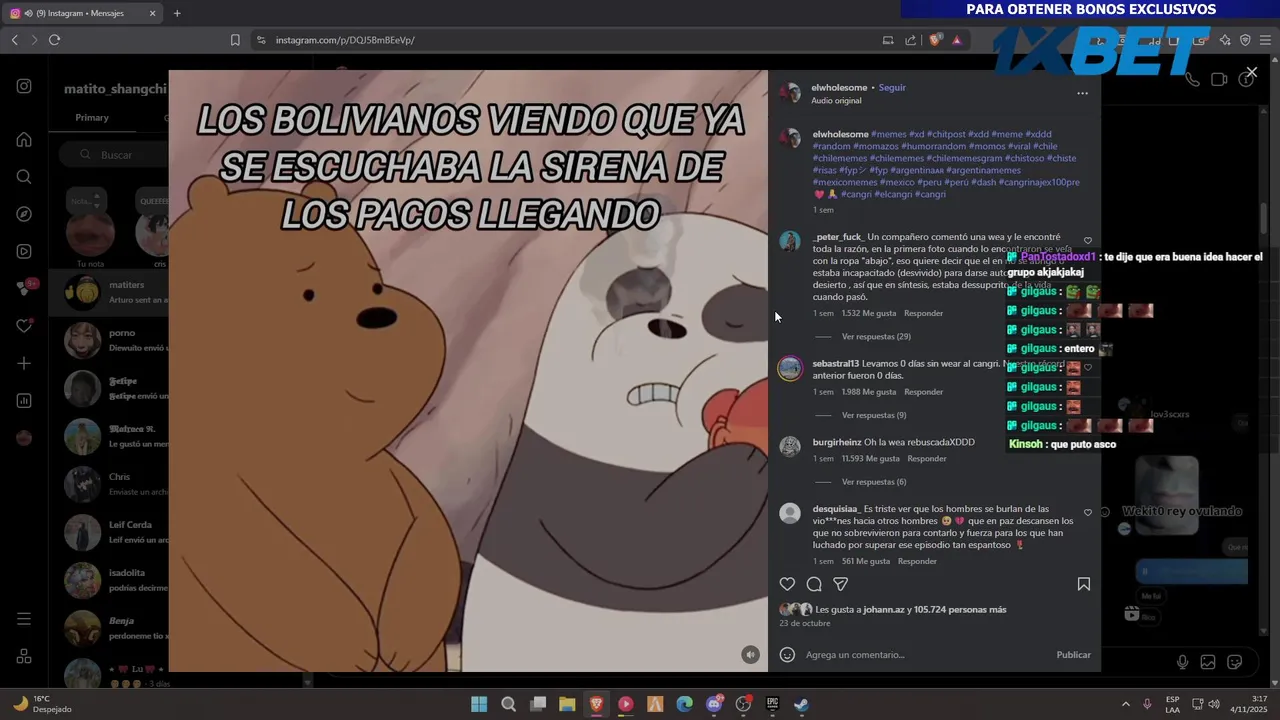Like the post with the heart icon
The width and height of the screenshot is (1280, 720).
787,584
